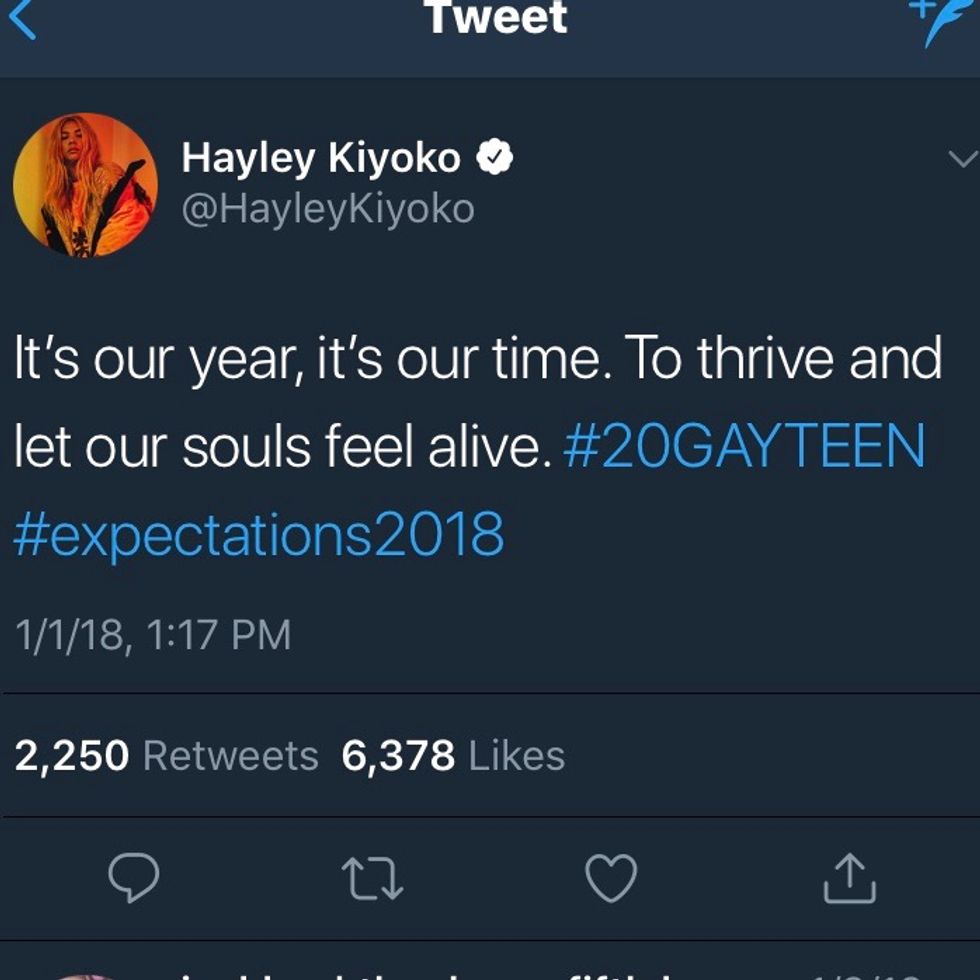Tap the @HayleyKiyoko handle
This screenshot has width=980, height=980.
(328, 209)
